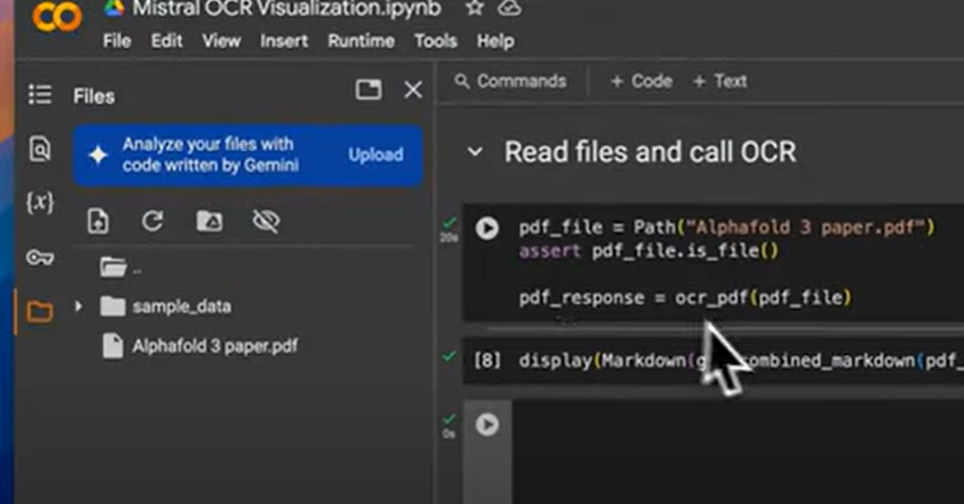
Task: Click the Files folder sidebar icon
Action: [39, 312]
